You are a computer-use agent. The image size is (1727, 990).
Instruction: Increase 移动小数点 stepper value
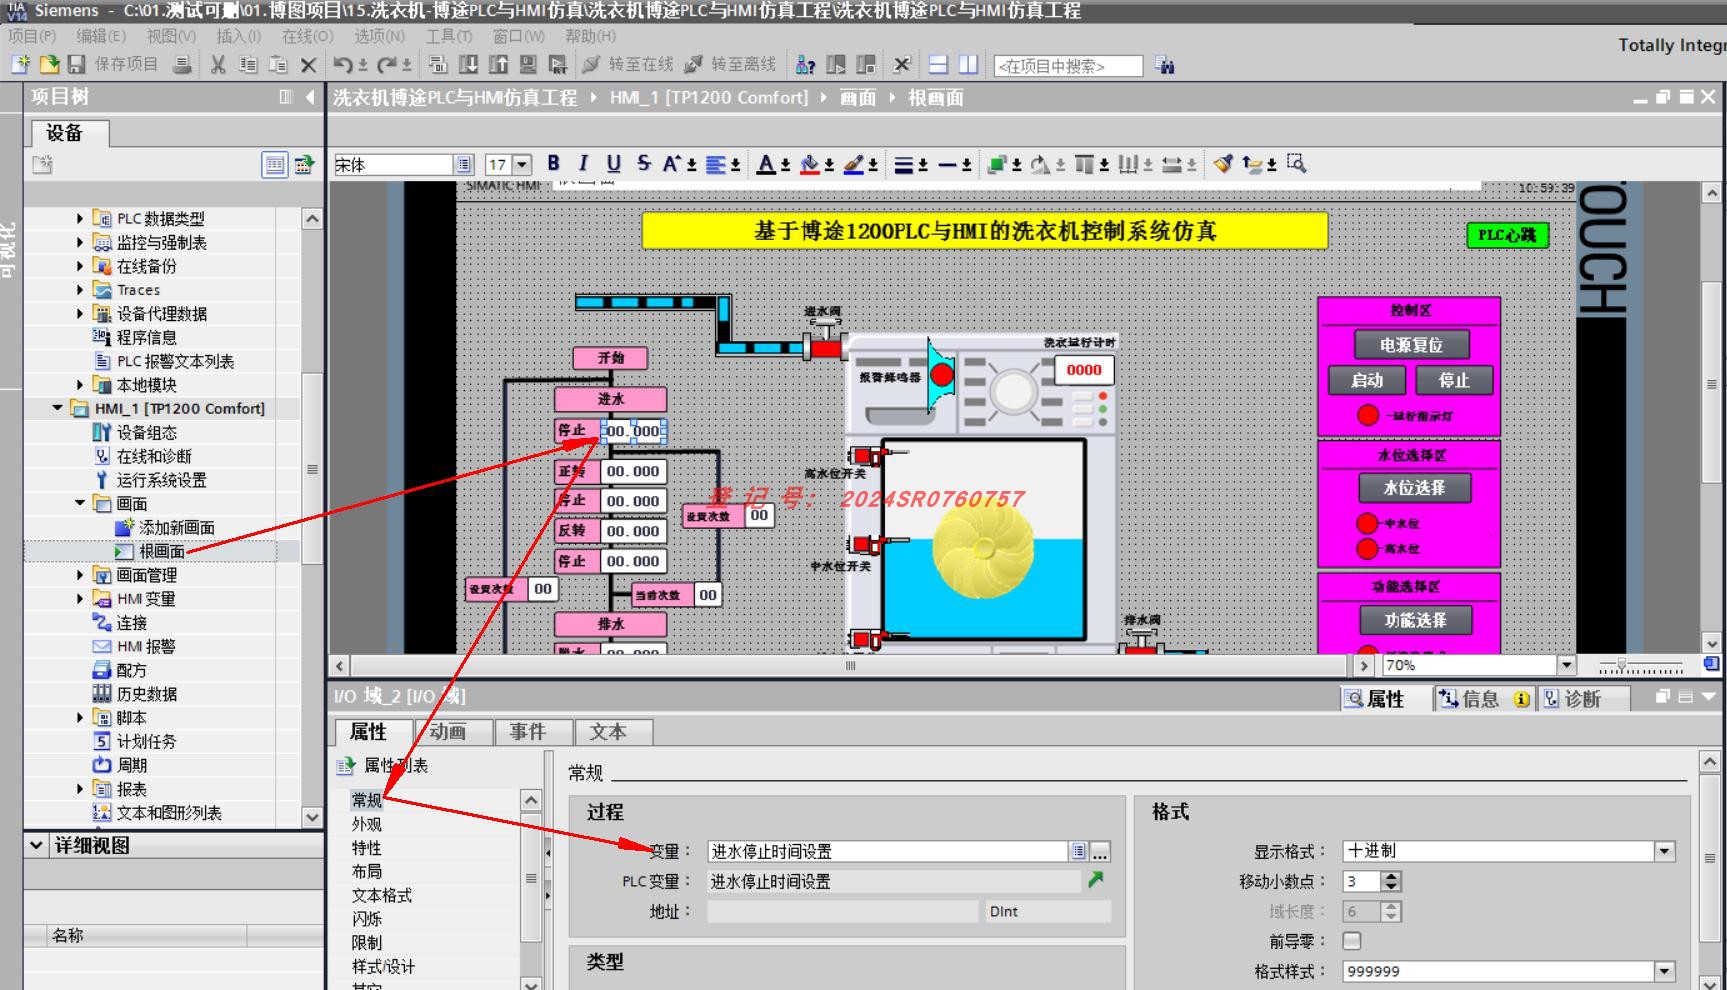click(1391, 876)
